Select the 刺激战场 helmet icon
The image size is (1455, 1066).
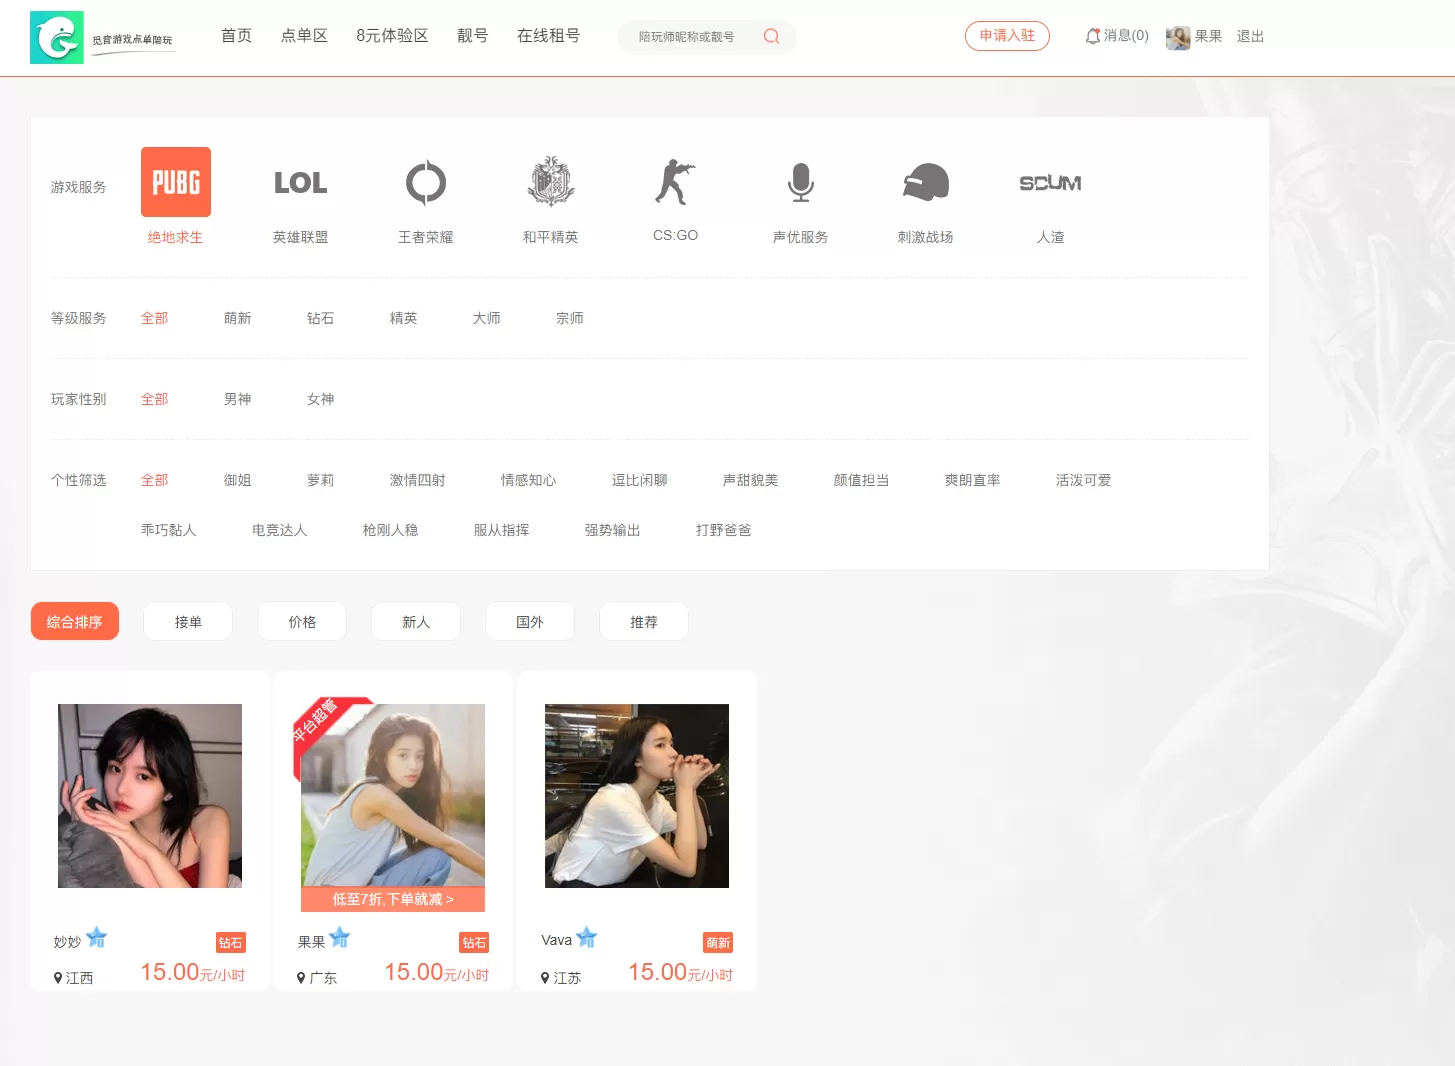coord(925,182)
